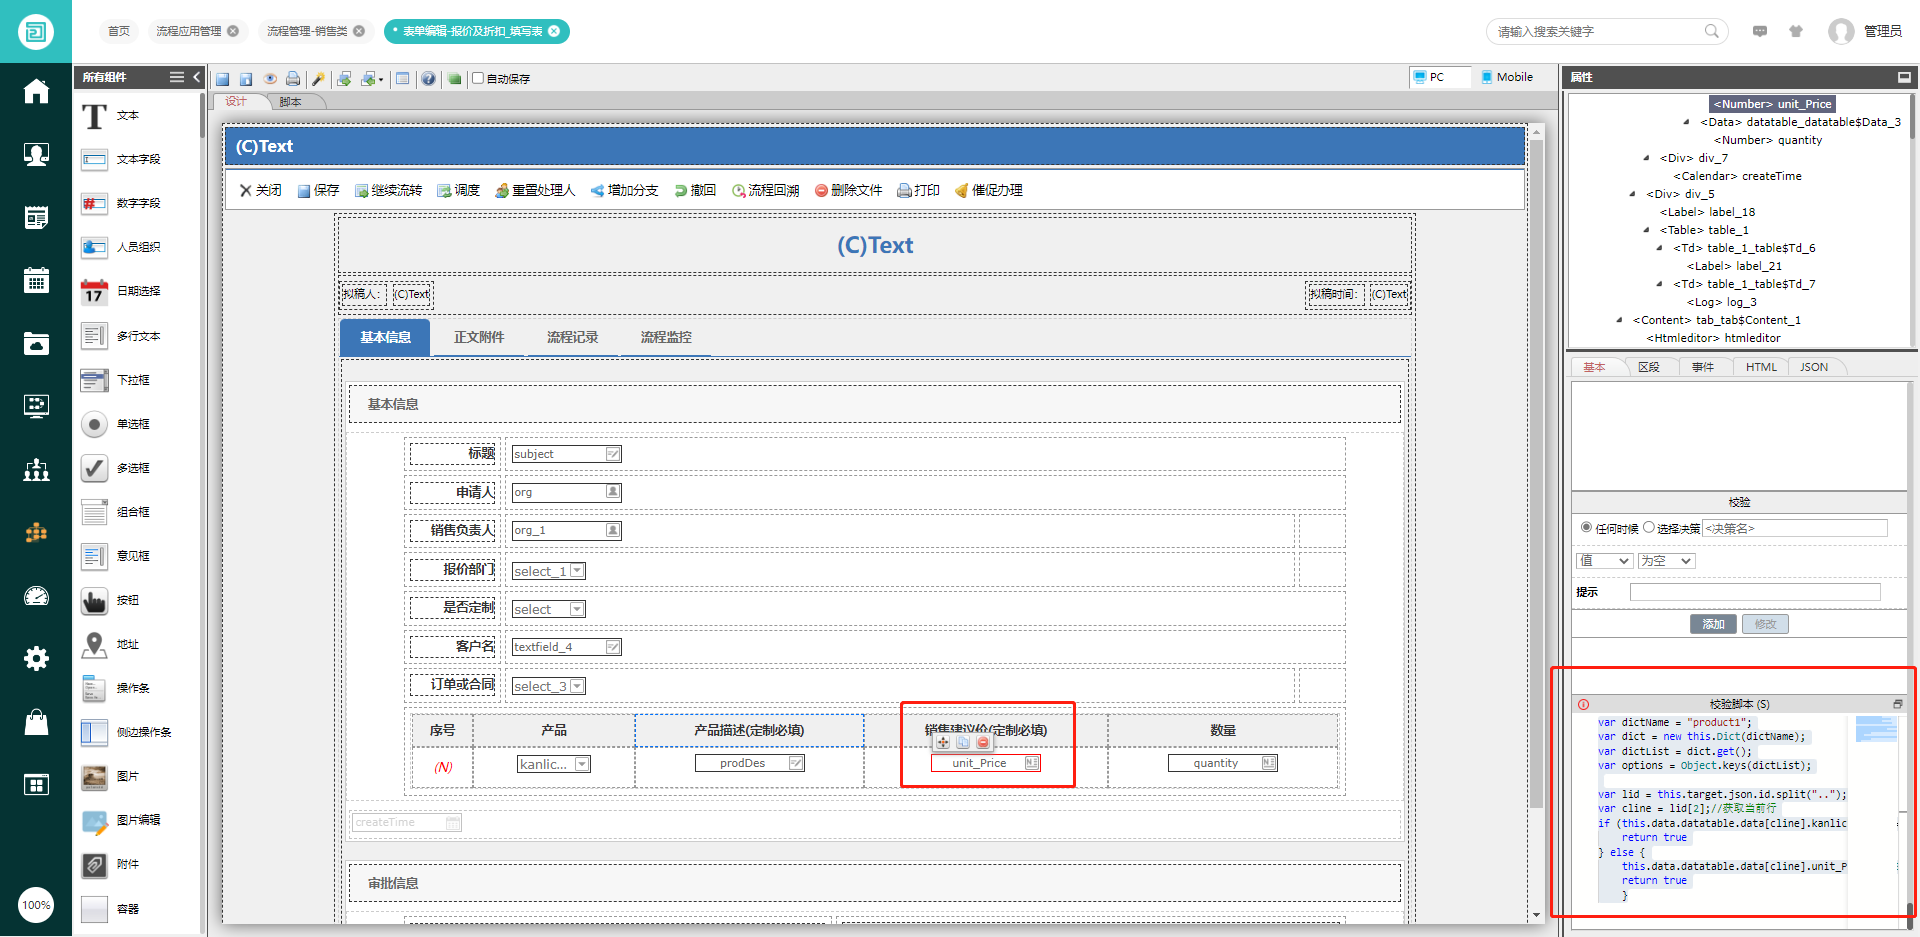Open the JSON tab in the properties panel
1920x937 pixels.
pos(1815,366)
